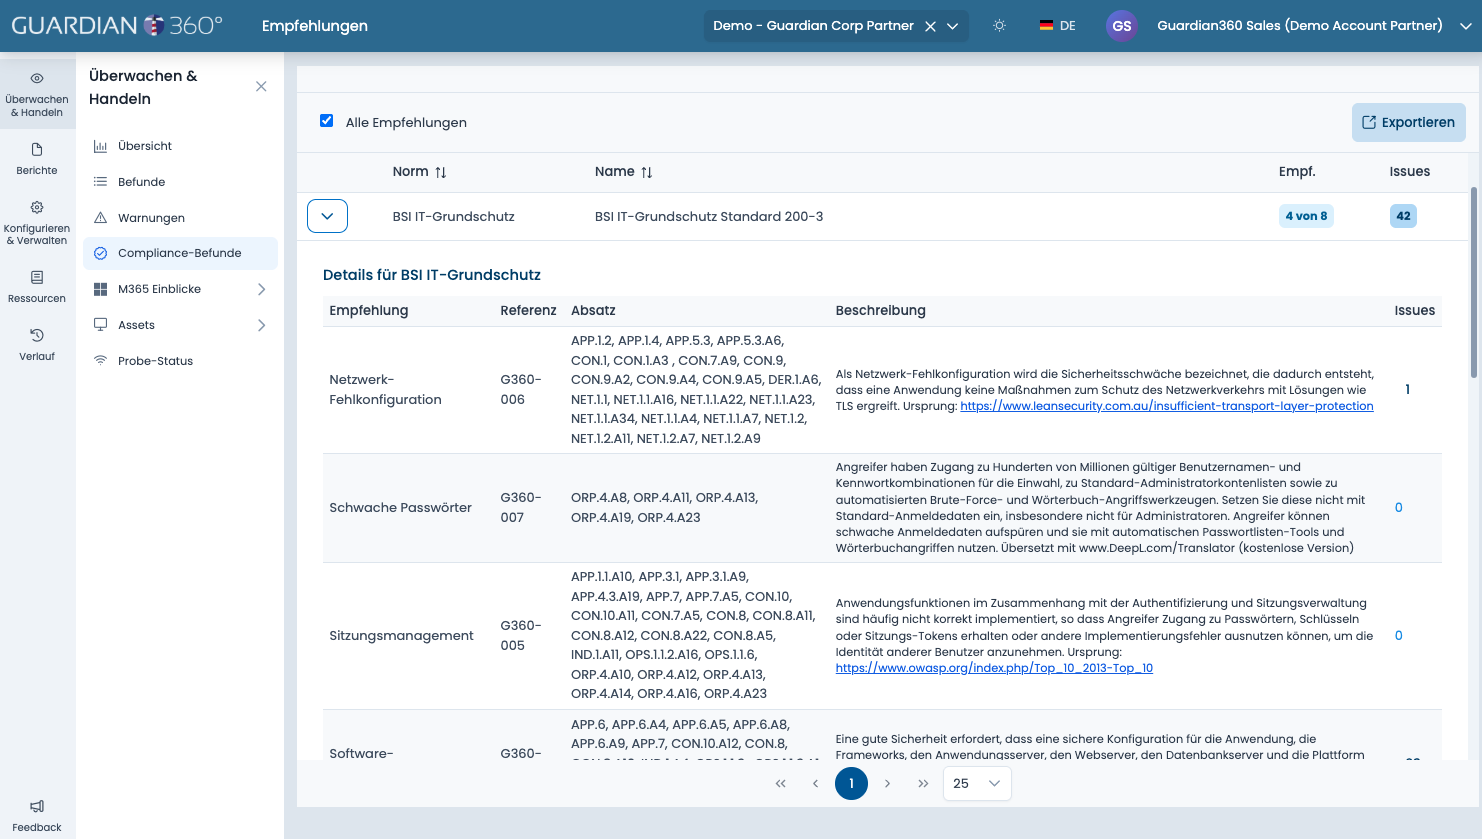1482x839 pixels.
Task: Select Compliance-Befunde in the side menu
Action: pos(180,253)
